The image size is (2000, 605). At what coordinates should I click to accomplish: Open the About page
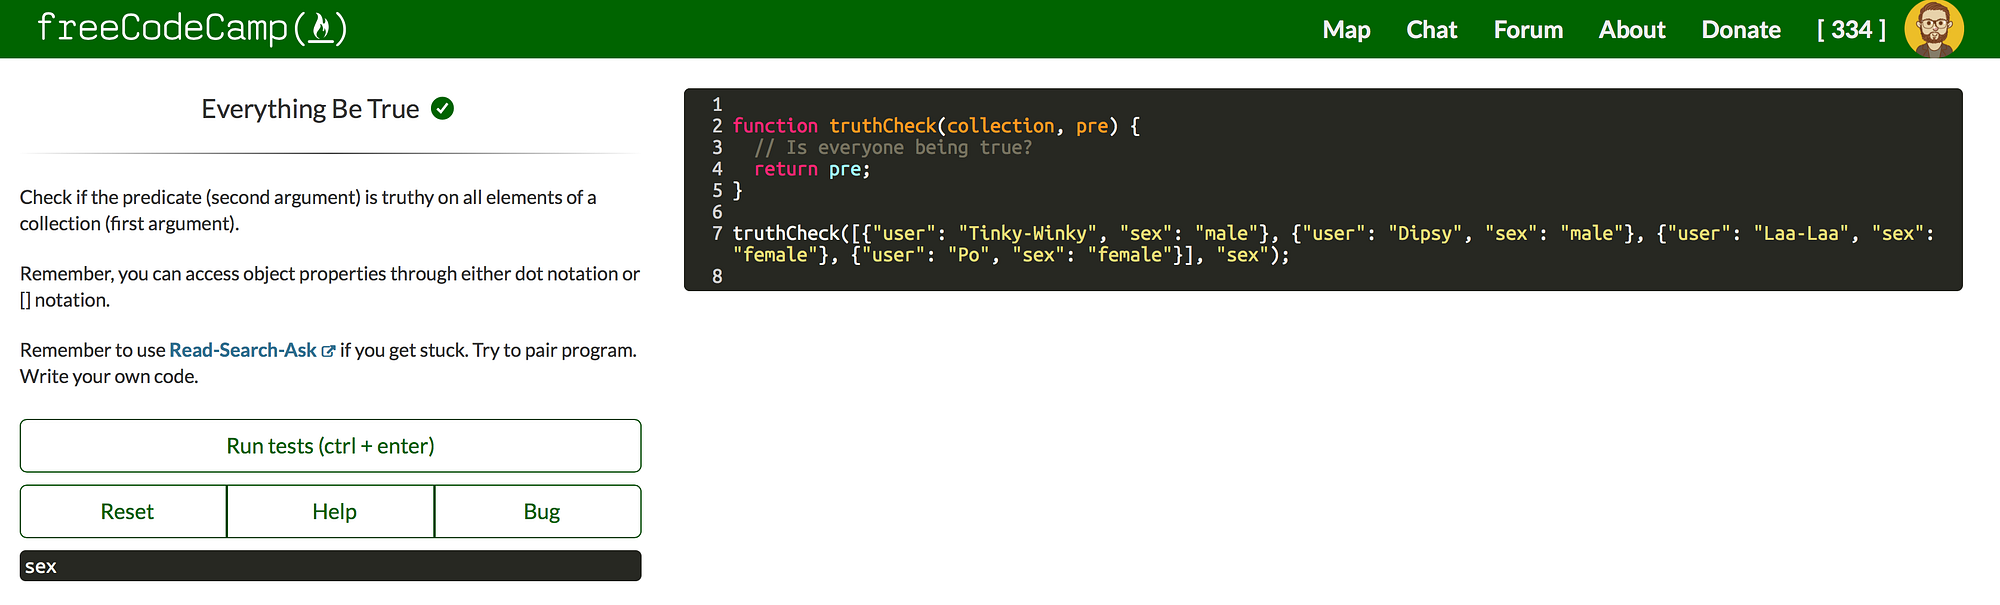[1632, 30]
